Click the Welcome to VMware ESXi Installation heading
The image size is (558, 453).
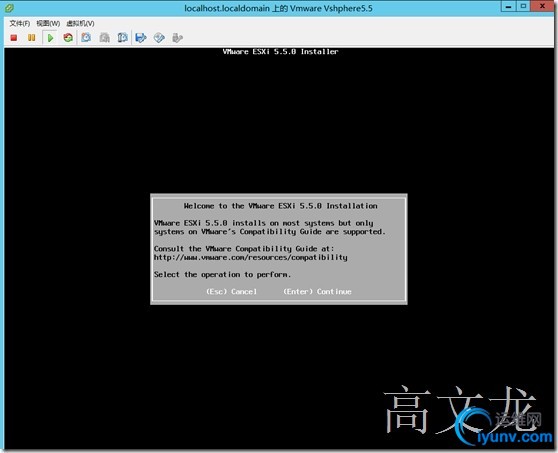(280, 206)
